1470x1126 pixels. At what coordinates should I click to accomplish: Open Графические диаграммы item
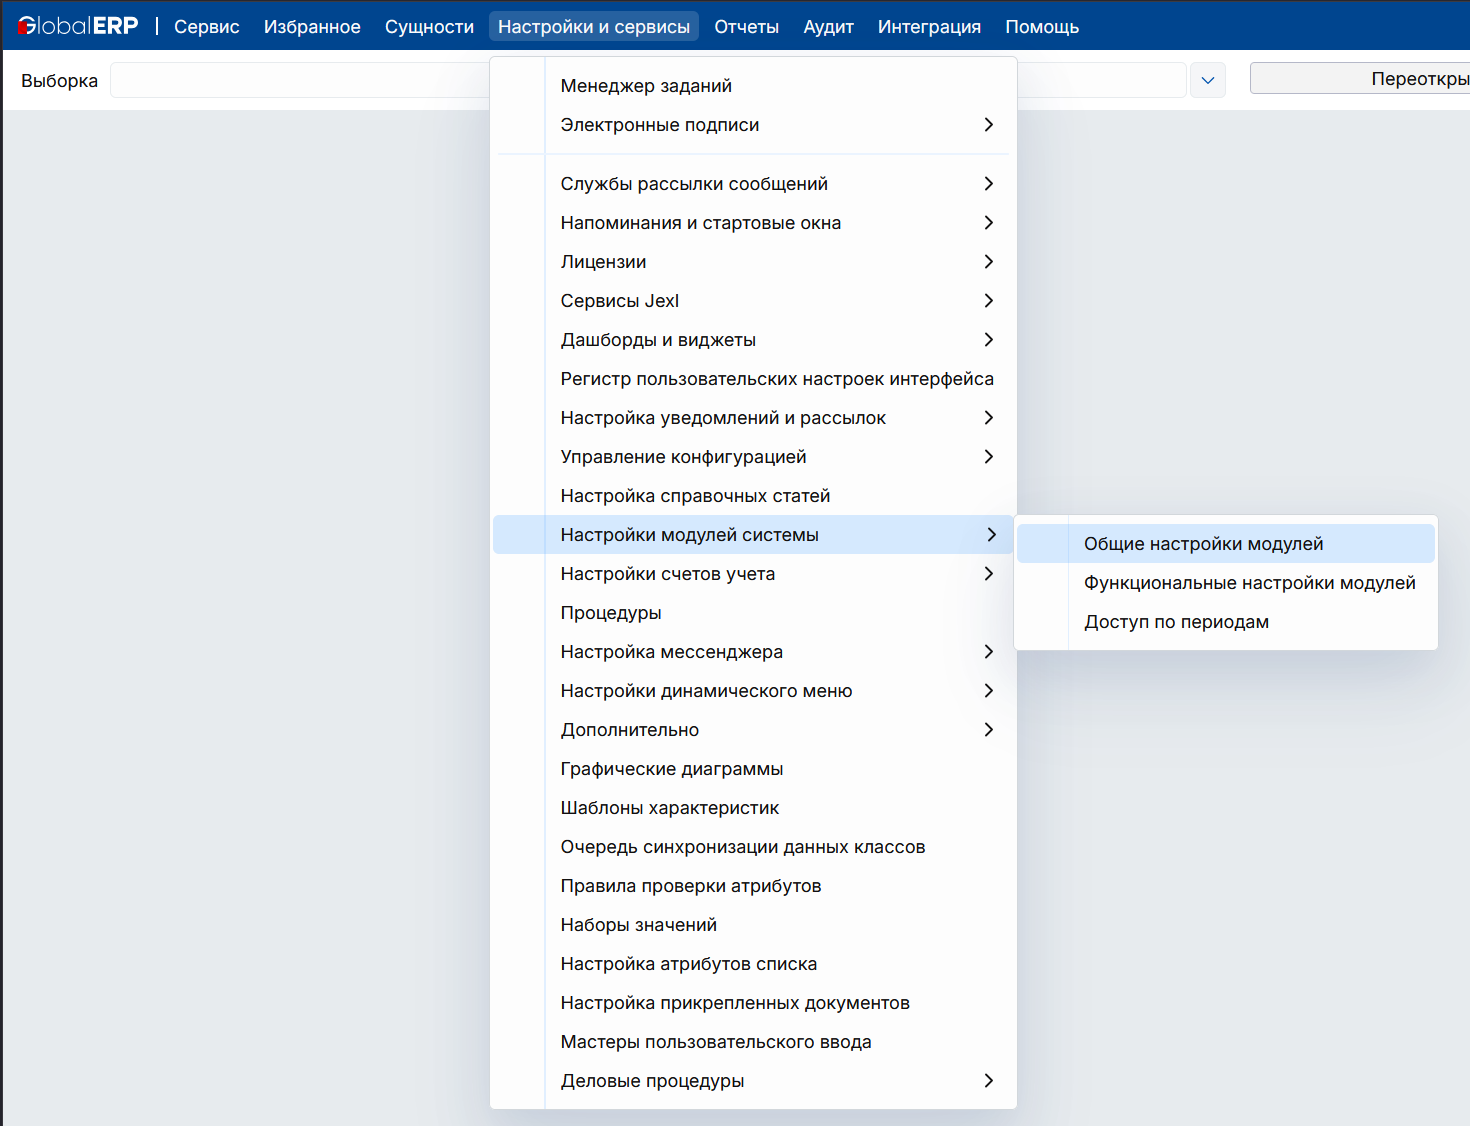(x=671, y=769)
